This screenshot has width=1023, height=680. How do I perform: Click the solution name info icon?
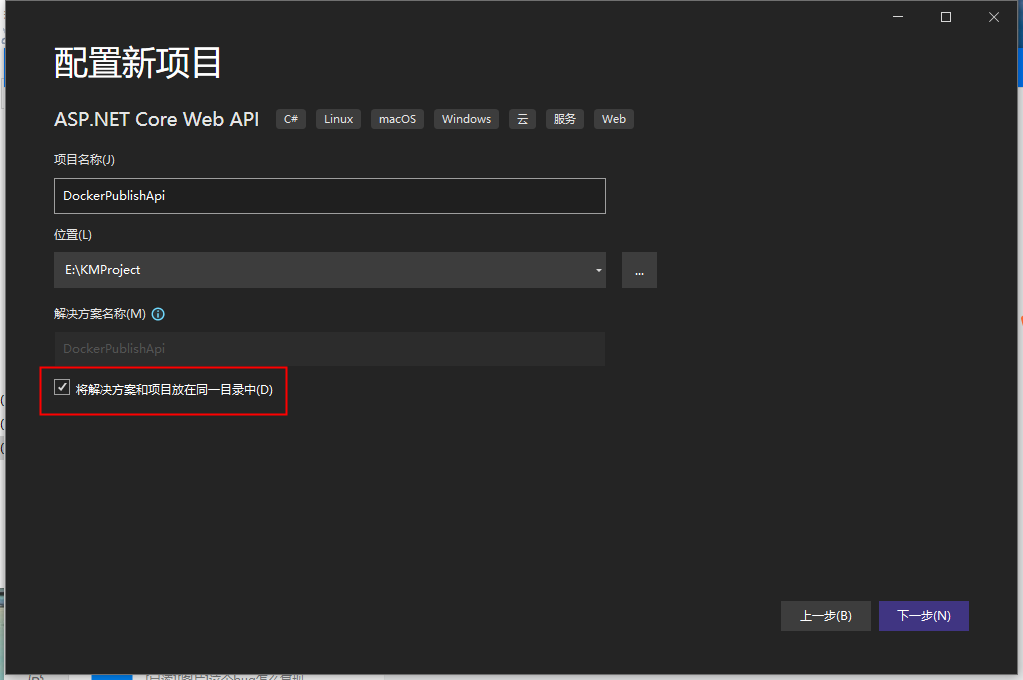coord(158,314)
